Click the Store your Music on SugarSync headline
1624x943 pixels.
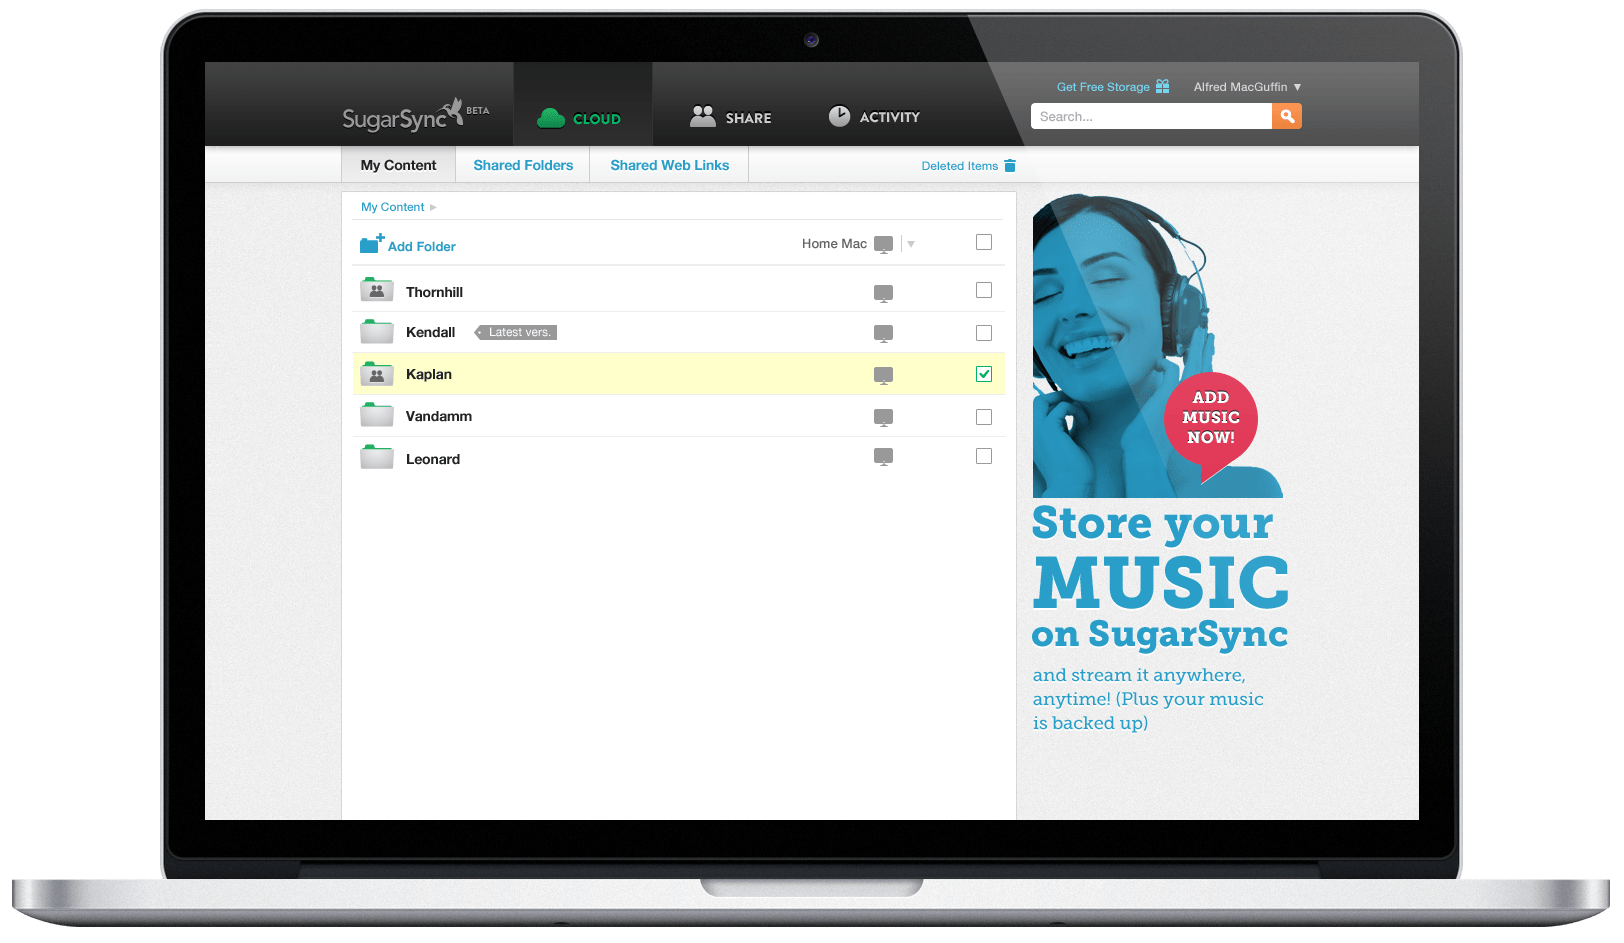pyautogui.click(x=1160, y=577)
